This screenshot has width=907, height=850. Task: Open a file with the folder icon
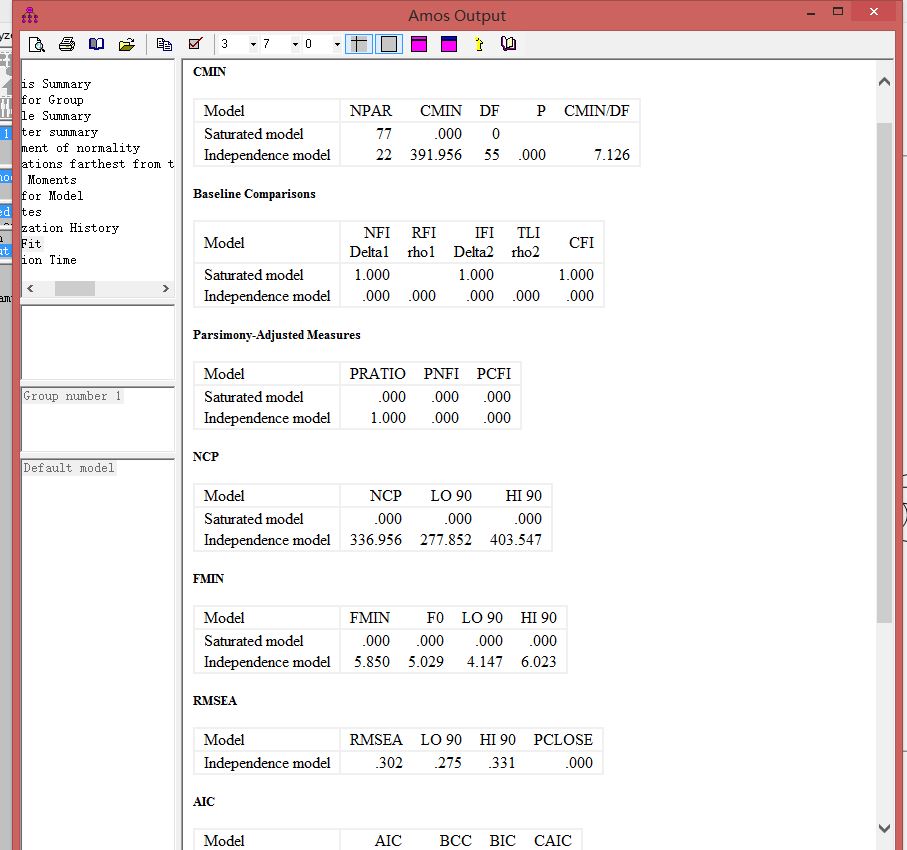click(x=127, y=44)
